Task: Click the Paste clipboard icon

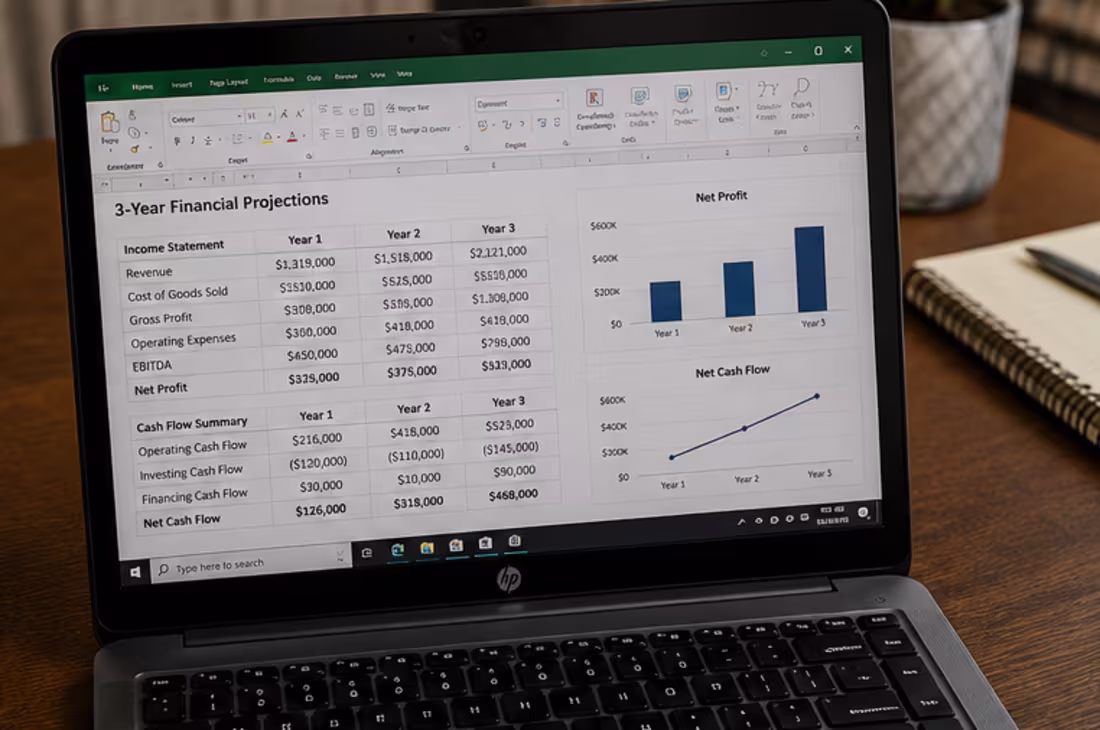Action: click(x=109, y=123)
